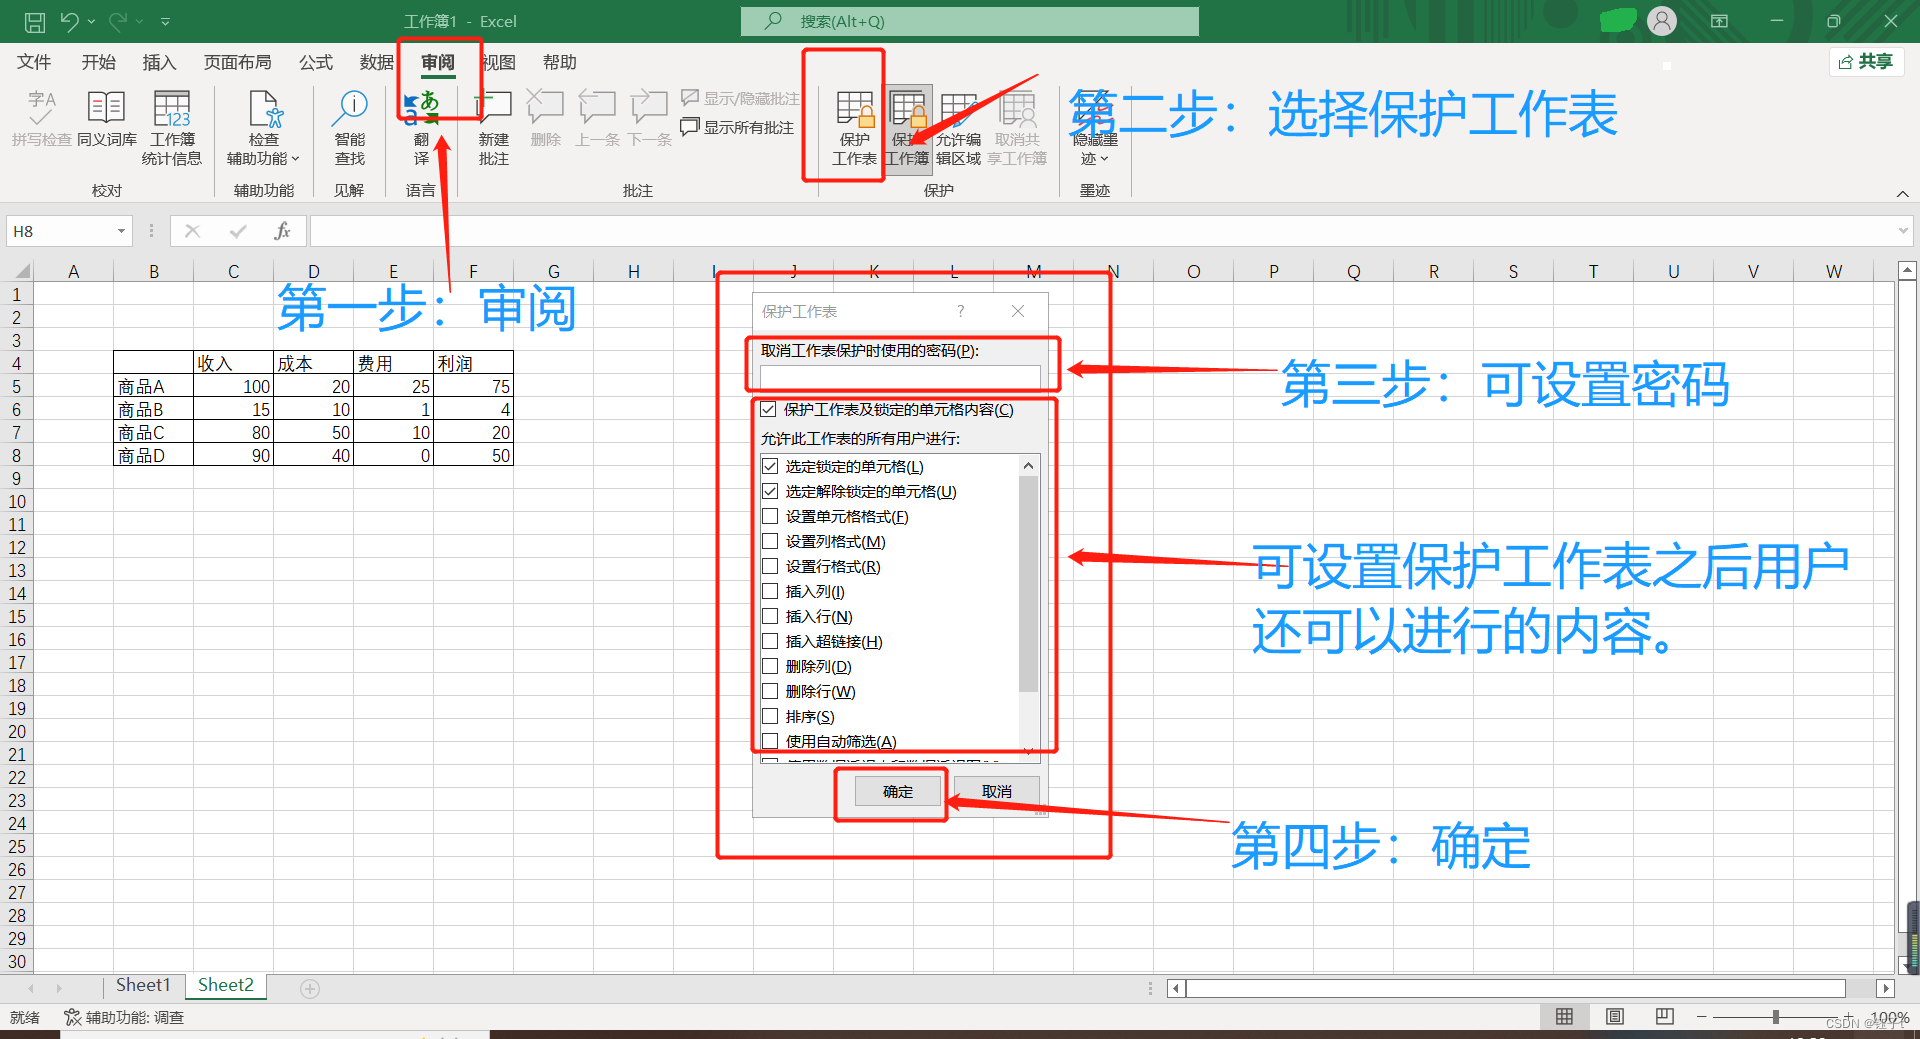1920x1039 pixels.
Task: Go to Next comment (下一条)
Action: pyautogui.click(x=650, y=118)
